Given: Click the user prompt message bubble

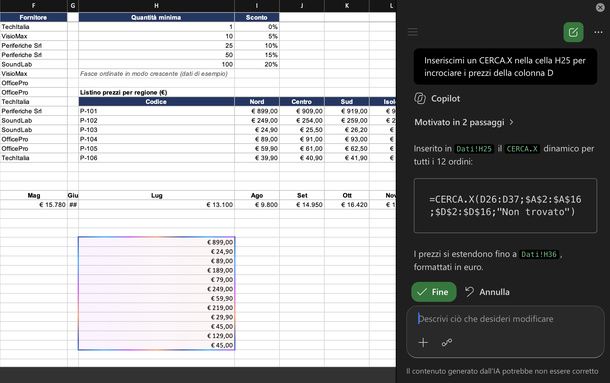Looking at the screenshot, I should coord(505,67).
